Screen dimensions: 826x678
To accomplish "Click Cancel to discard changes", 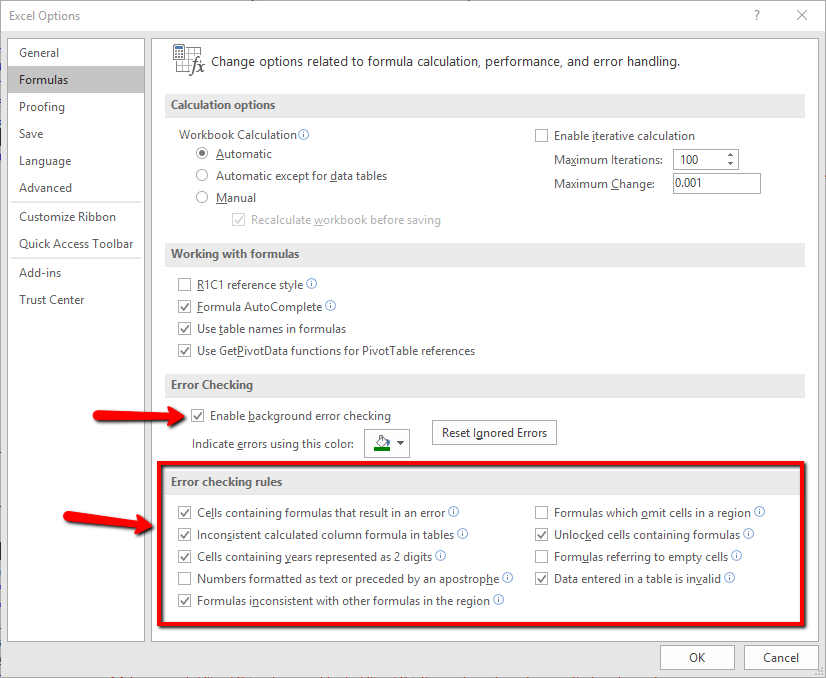I will [781, 657].
